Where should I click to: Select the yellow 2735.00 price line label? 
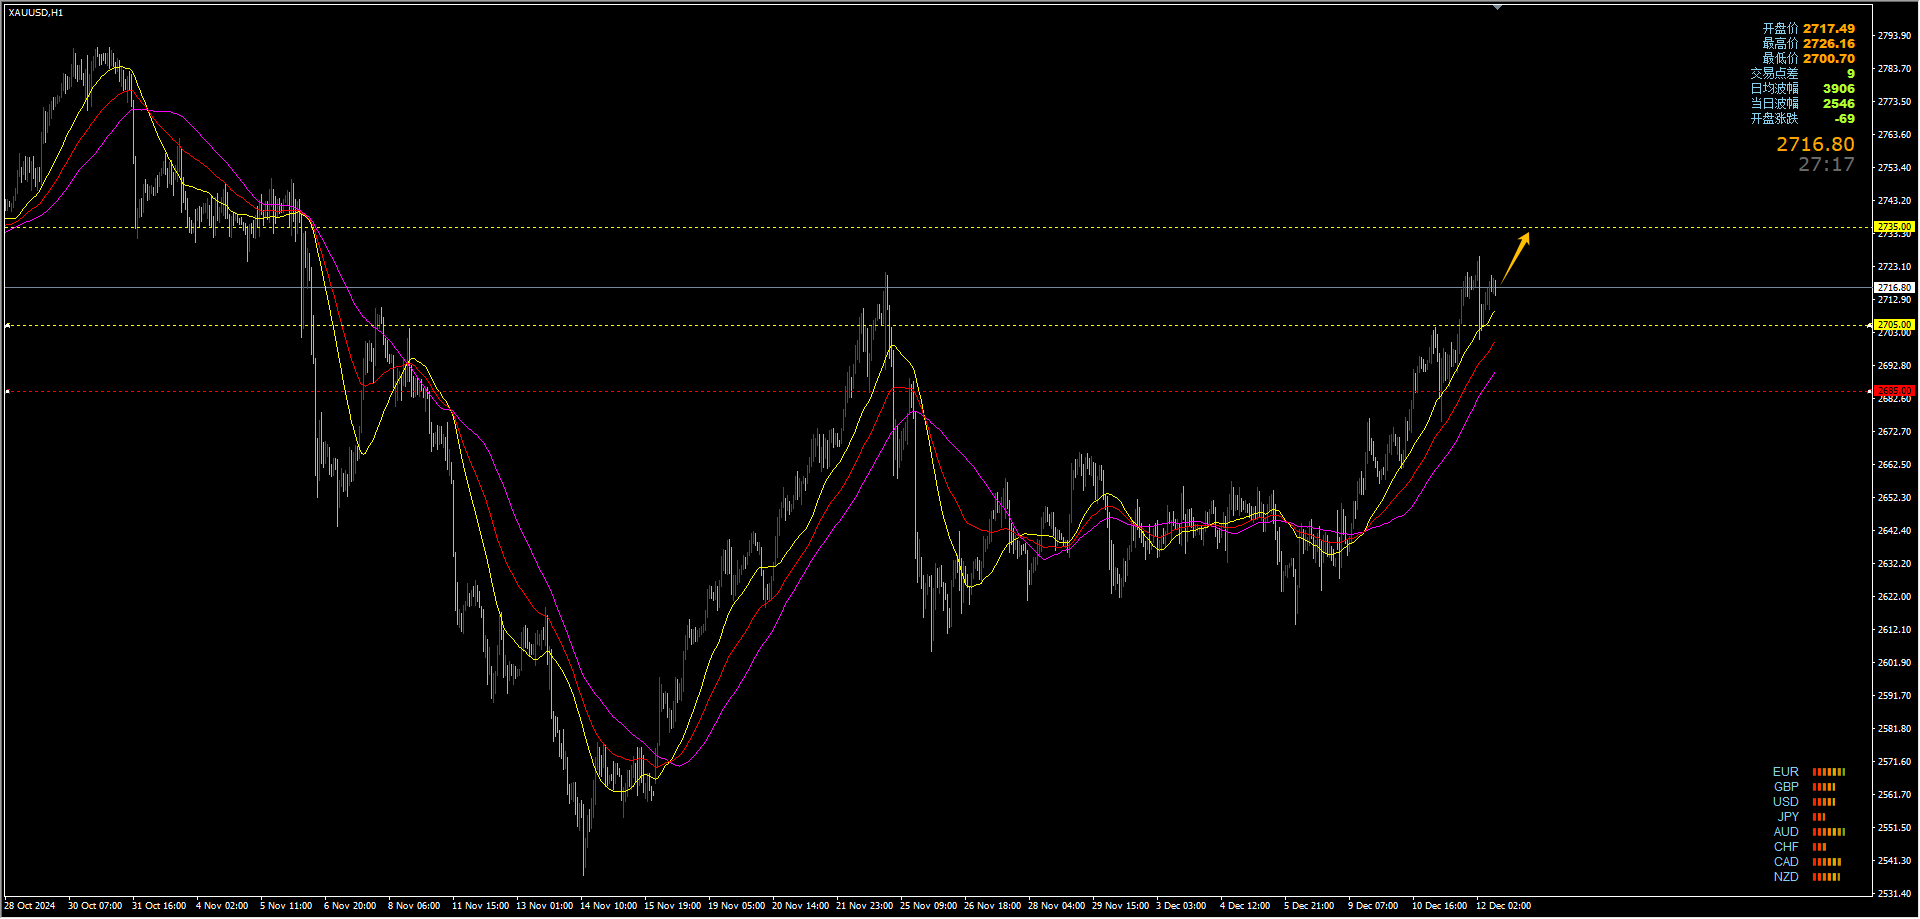coord(1894,227)
